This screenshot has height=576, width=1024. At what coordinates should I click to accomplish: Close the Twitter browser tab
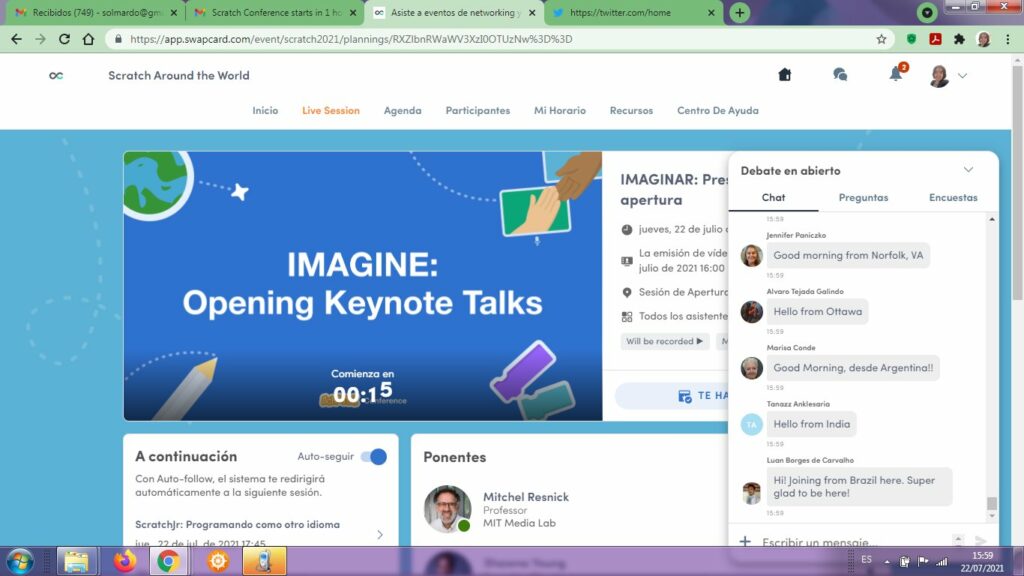coord(711,12)
